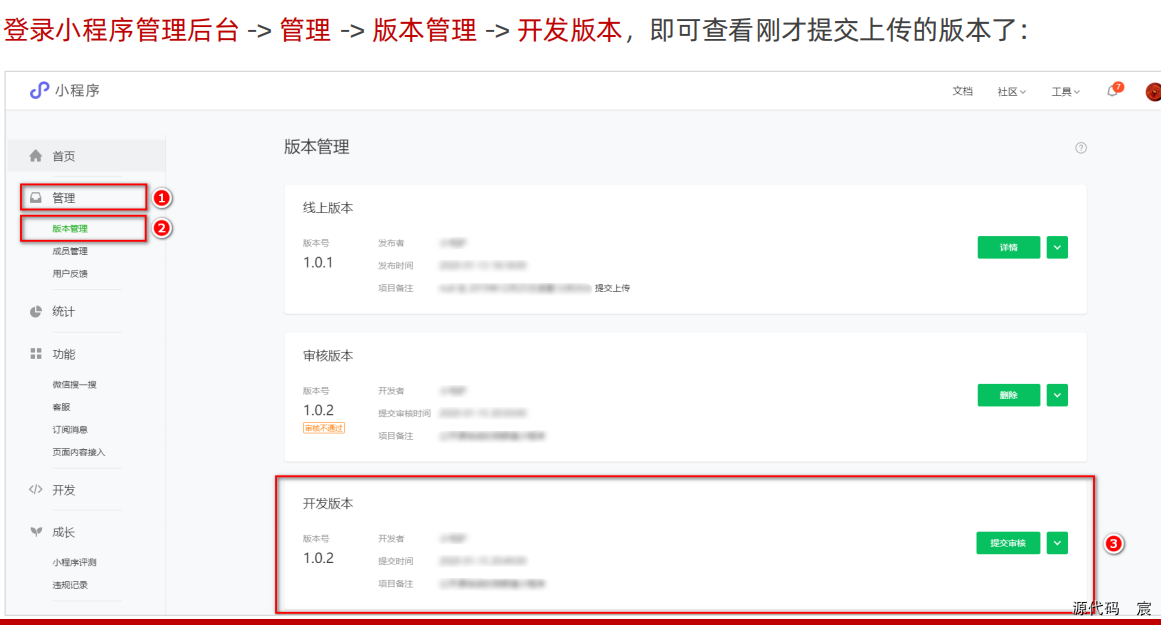
Task: Select 成员管理 in the sidebar
Action: pyautogui.click(x=70, y=251)
